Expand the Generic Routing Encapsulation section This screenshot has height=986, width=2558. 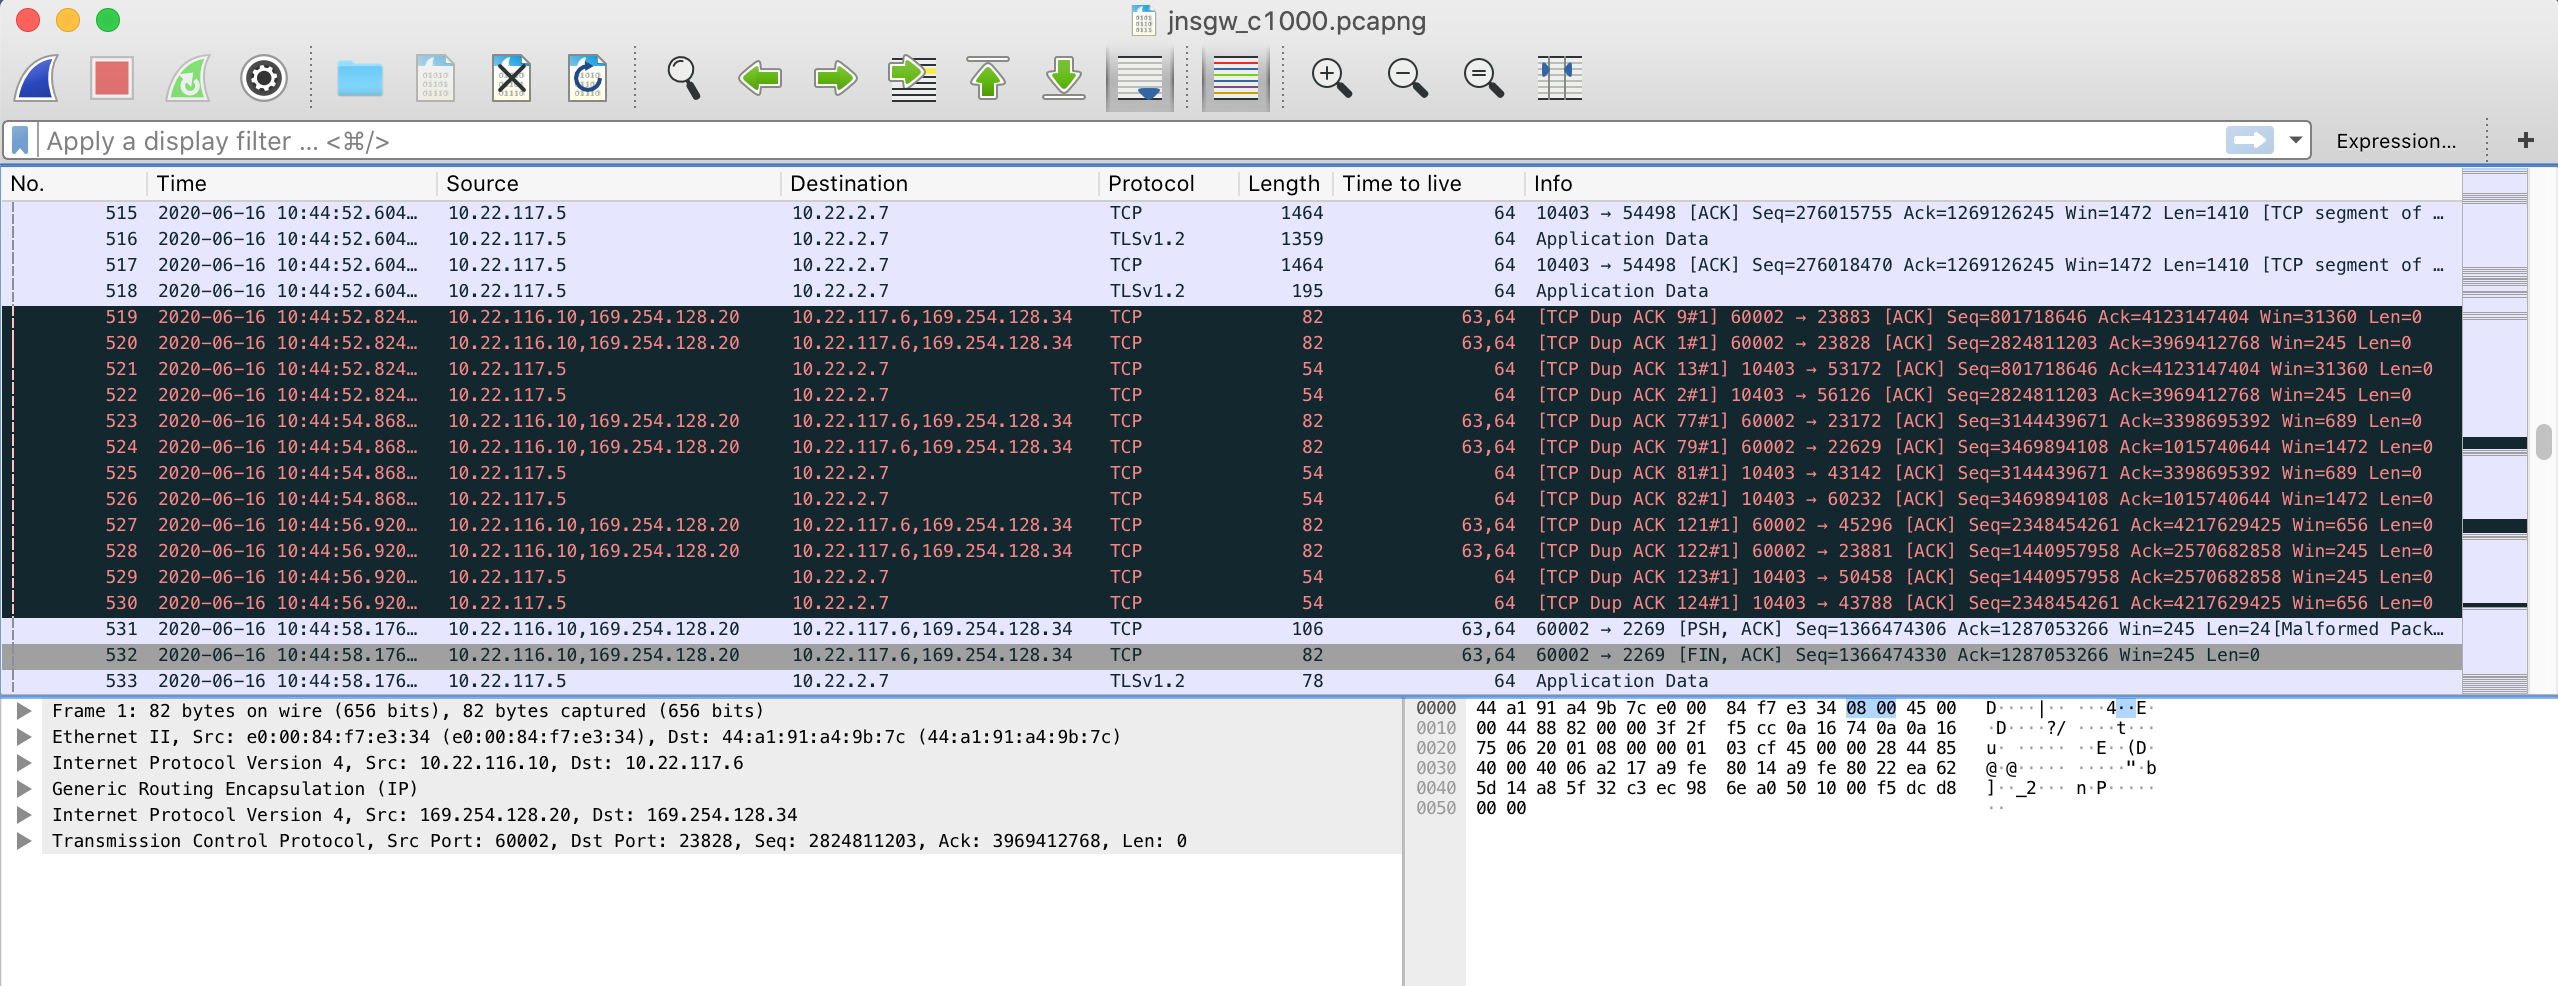tap(23, 789)
